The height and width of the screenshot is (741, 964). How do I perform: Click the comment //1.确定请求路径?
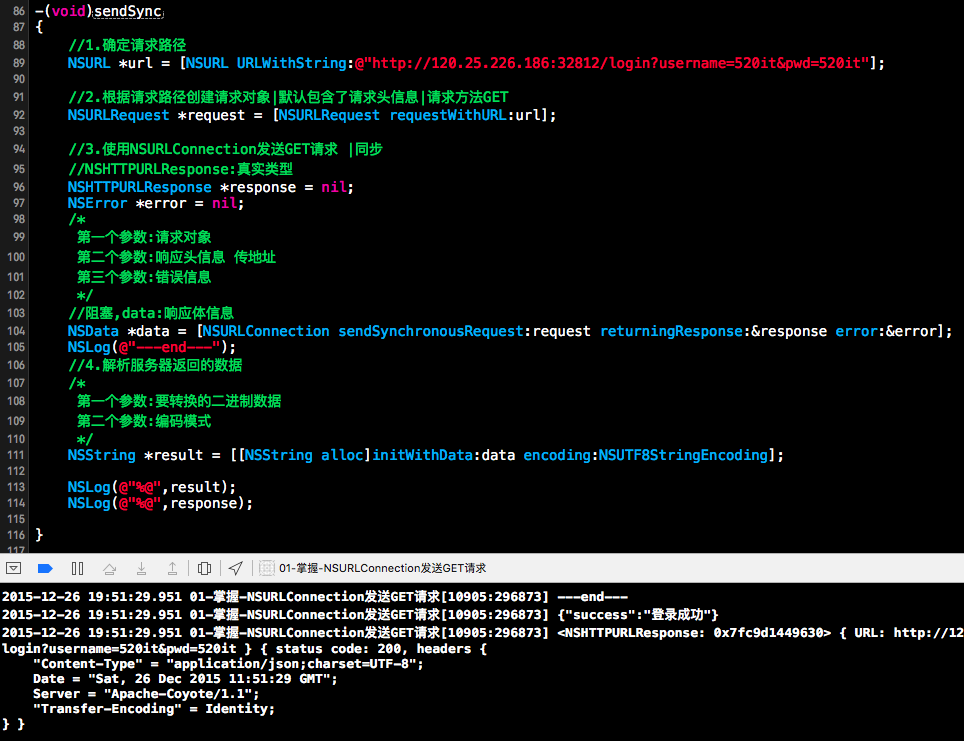click(127, 45)
